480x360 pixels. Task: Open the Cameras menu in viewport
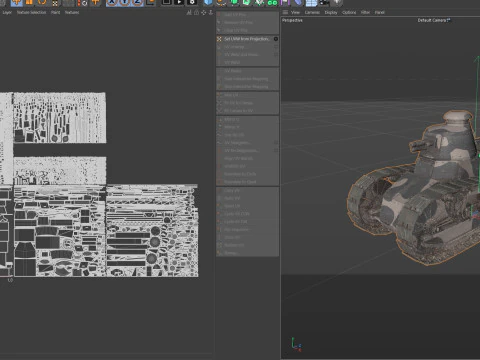312,12
